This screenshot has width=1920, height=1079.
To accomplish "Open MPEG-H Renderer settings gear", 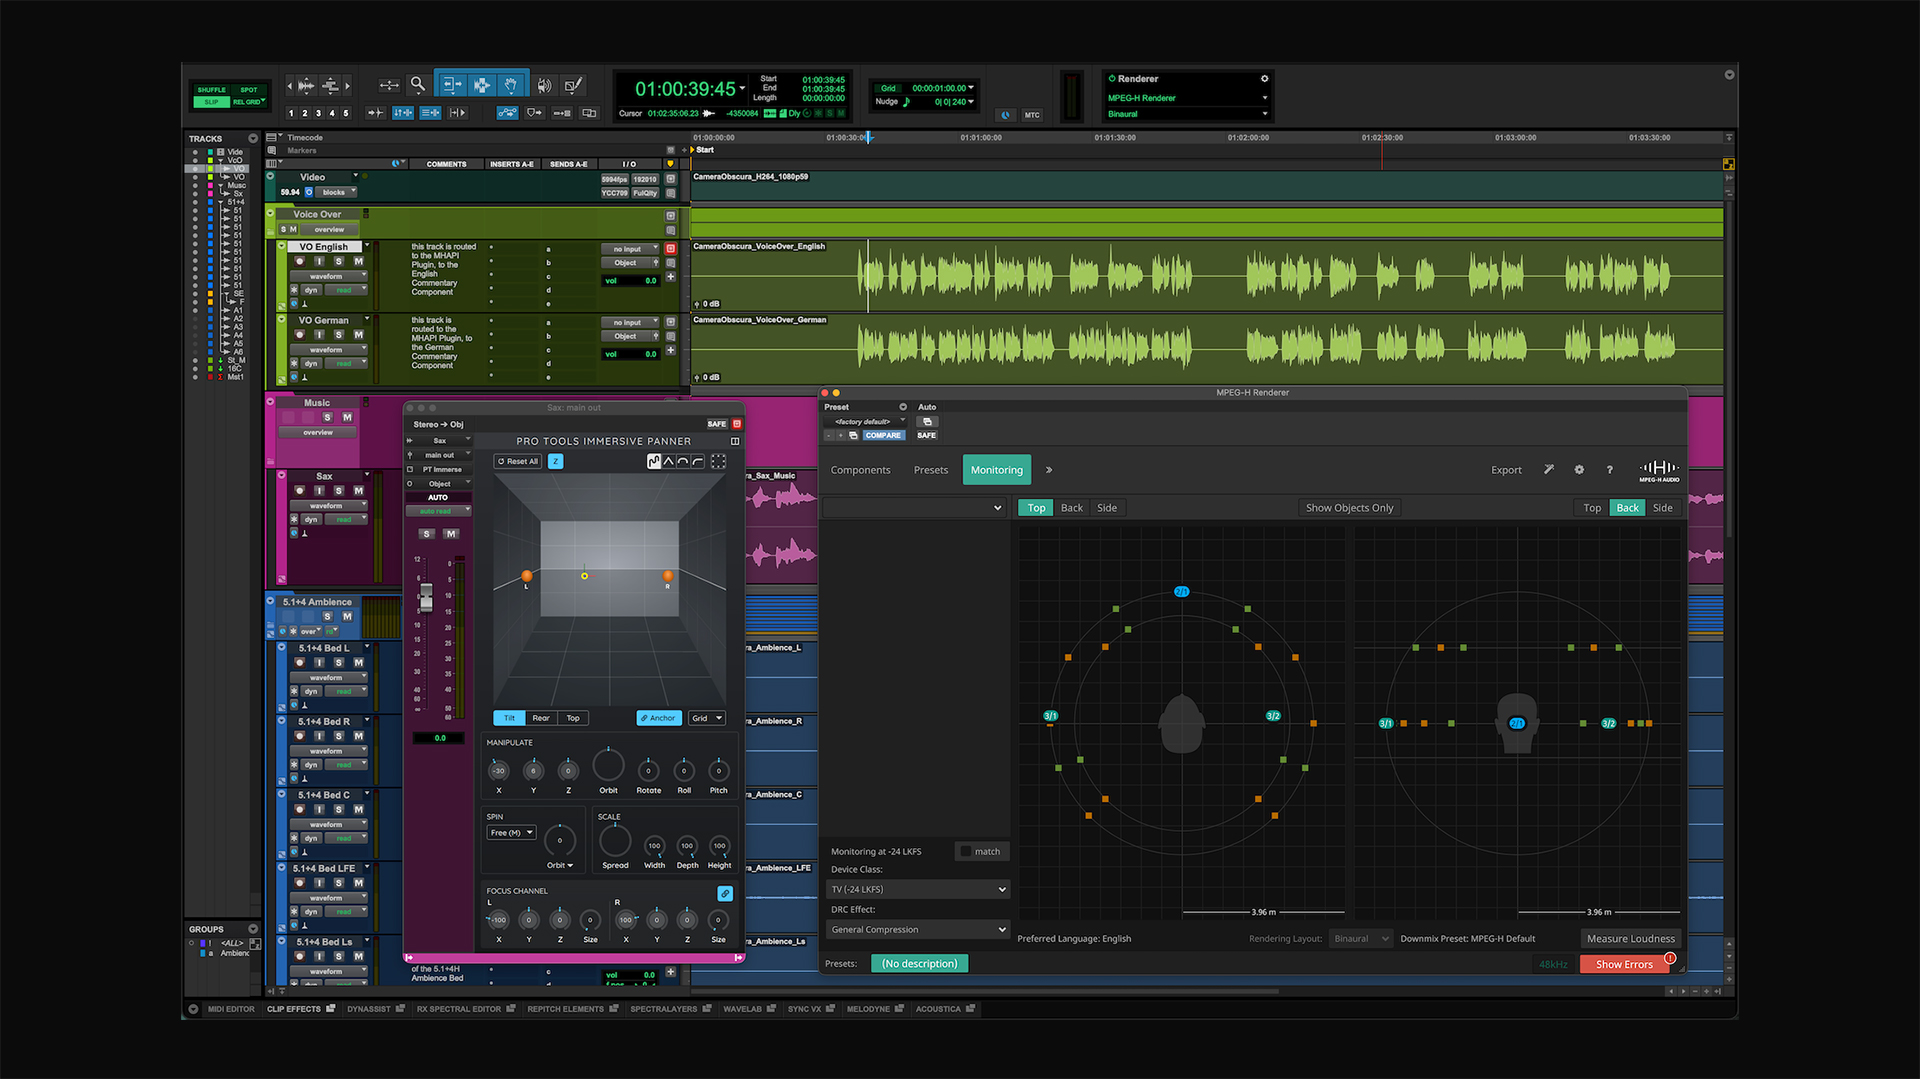I will pos(1579,470).
